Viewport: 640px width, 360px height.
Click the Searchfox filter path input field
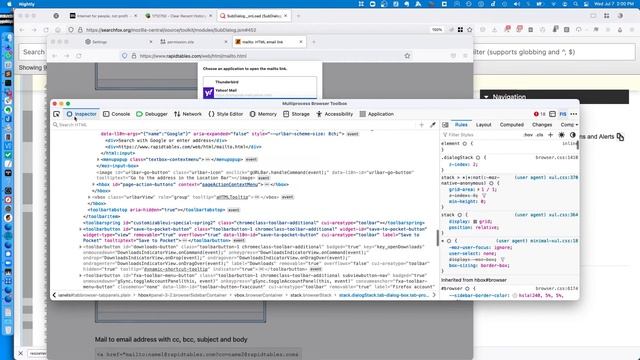tap(554, 52)
